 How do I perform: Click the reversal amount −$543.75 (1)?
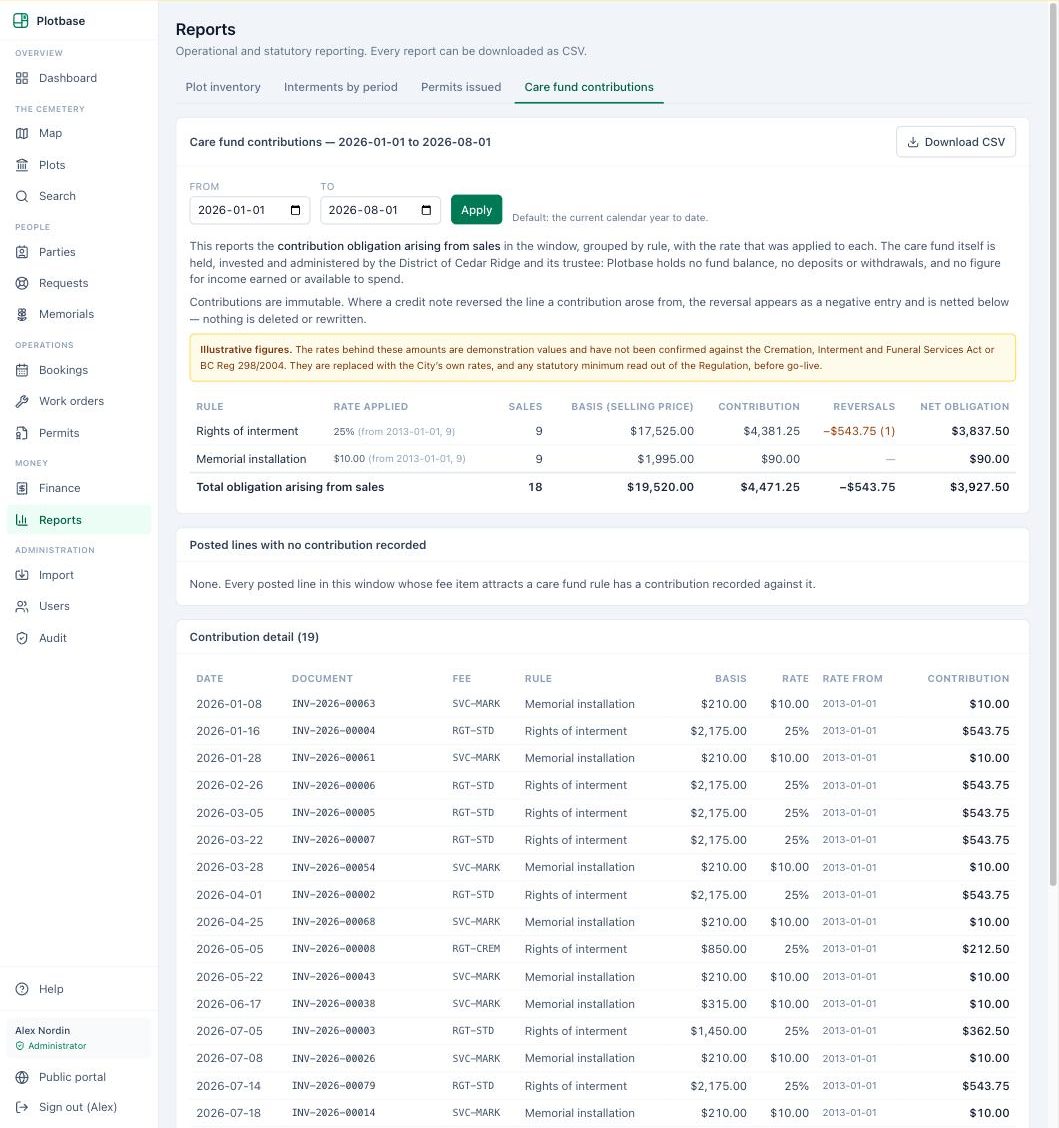[x=859, y=431]
